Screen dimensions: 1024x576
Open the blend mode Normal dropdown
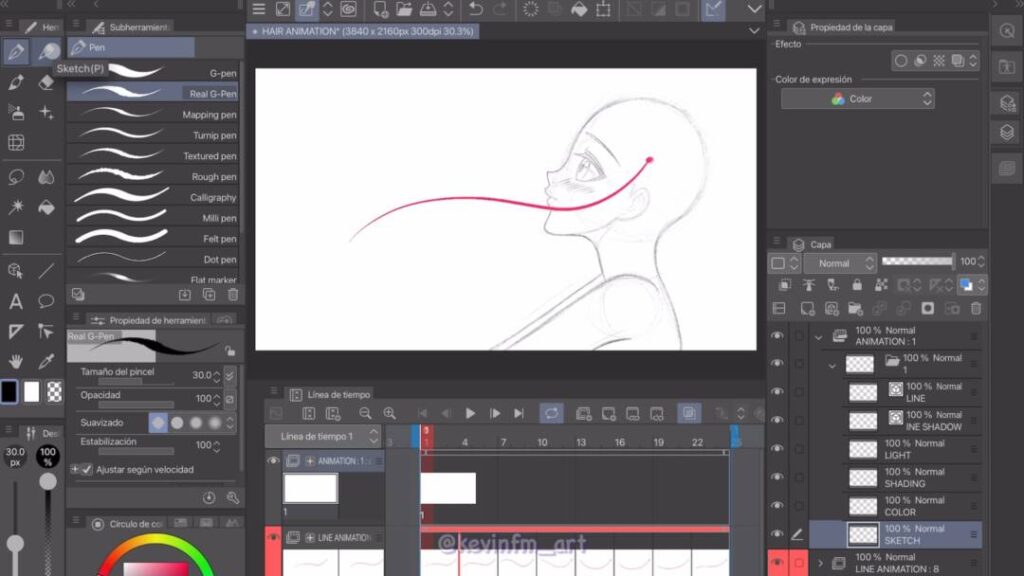coord(839,263)
